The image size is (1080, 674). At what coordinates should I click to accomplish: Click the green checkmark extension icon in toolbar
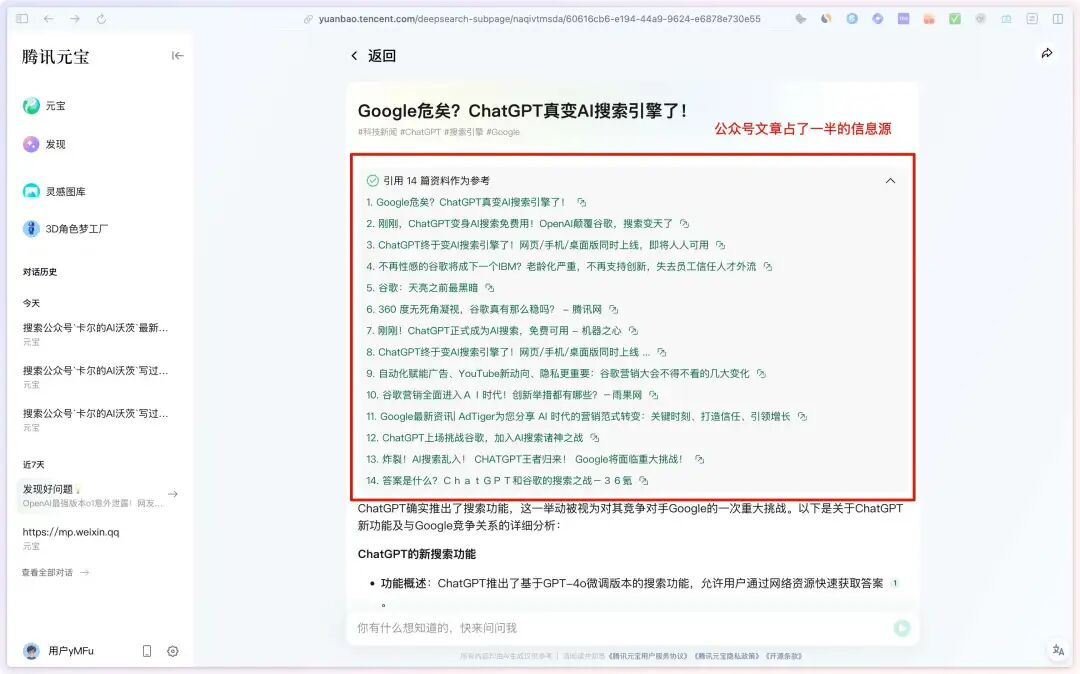955,19
